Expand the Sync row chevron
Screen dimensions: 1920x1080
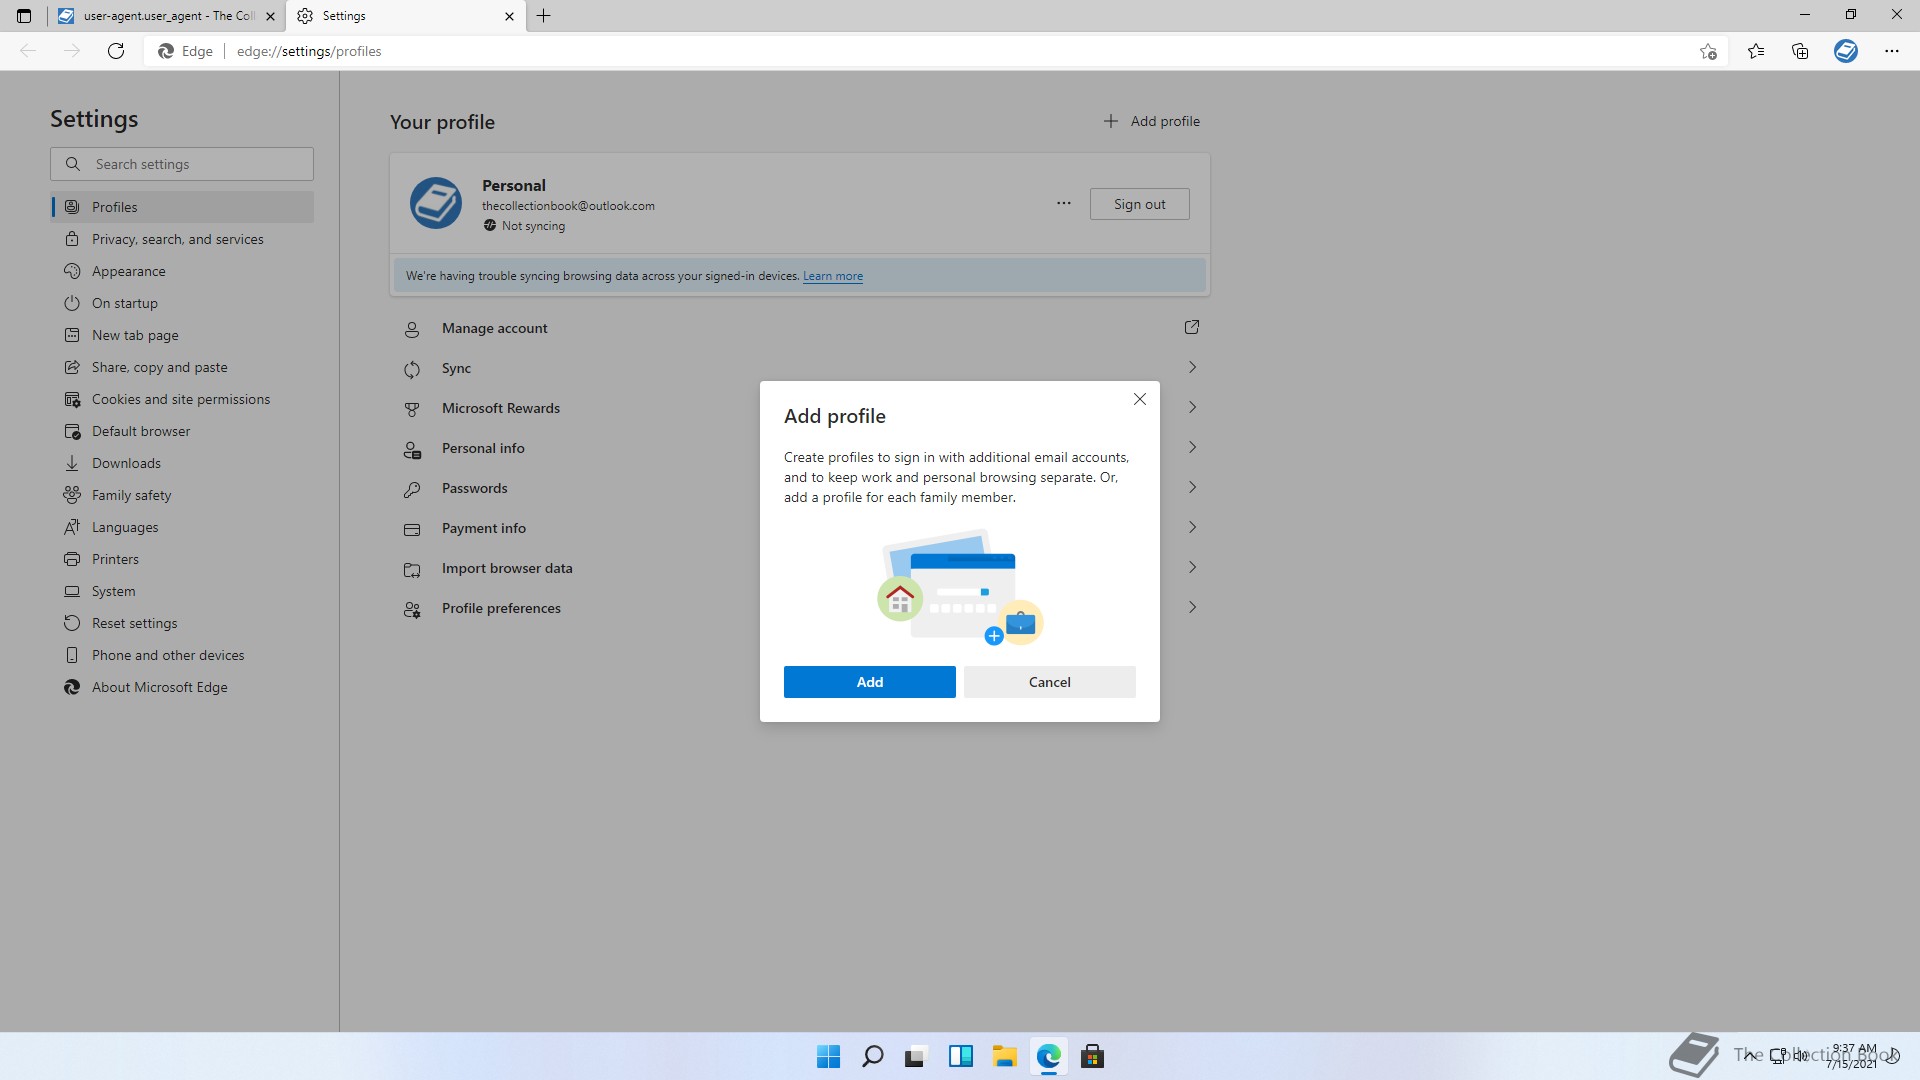click(1192, 367)
